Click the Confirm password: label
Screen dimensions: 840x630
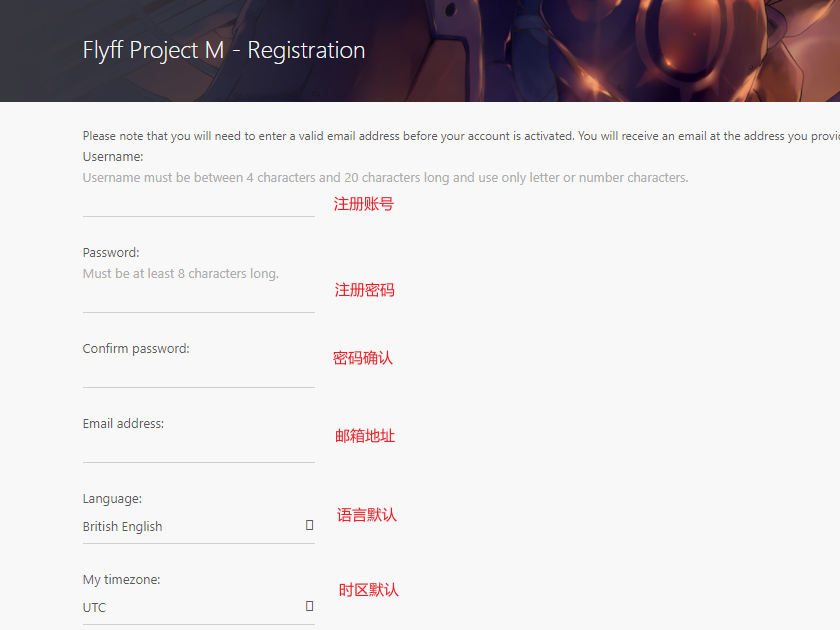136,349
